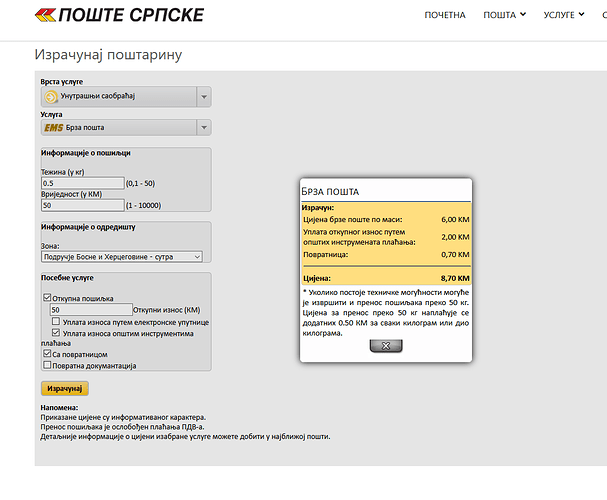
Task: Focus the Вриједност value input field
Action: (x=83, y=205)
